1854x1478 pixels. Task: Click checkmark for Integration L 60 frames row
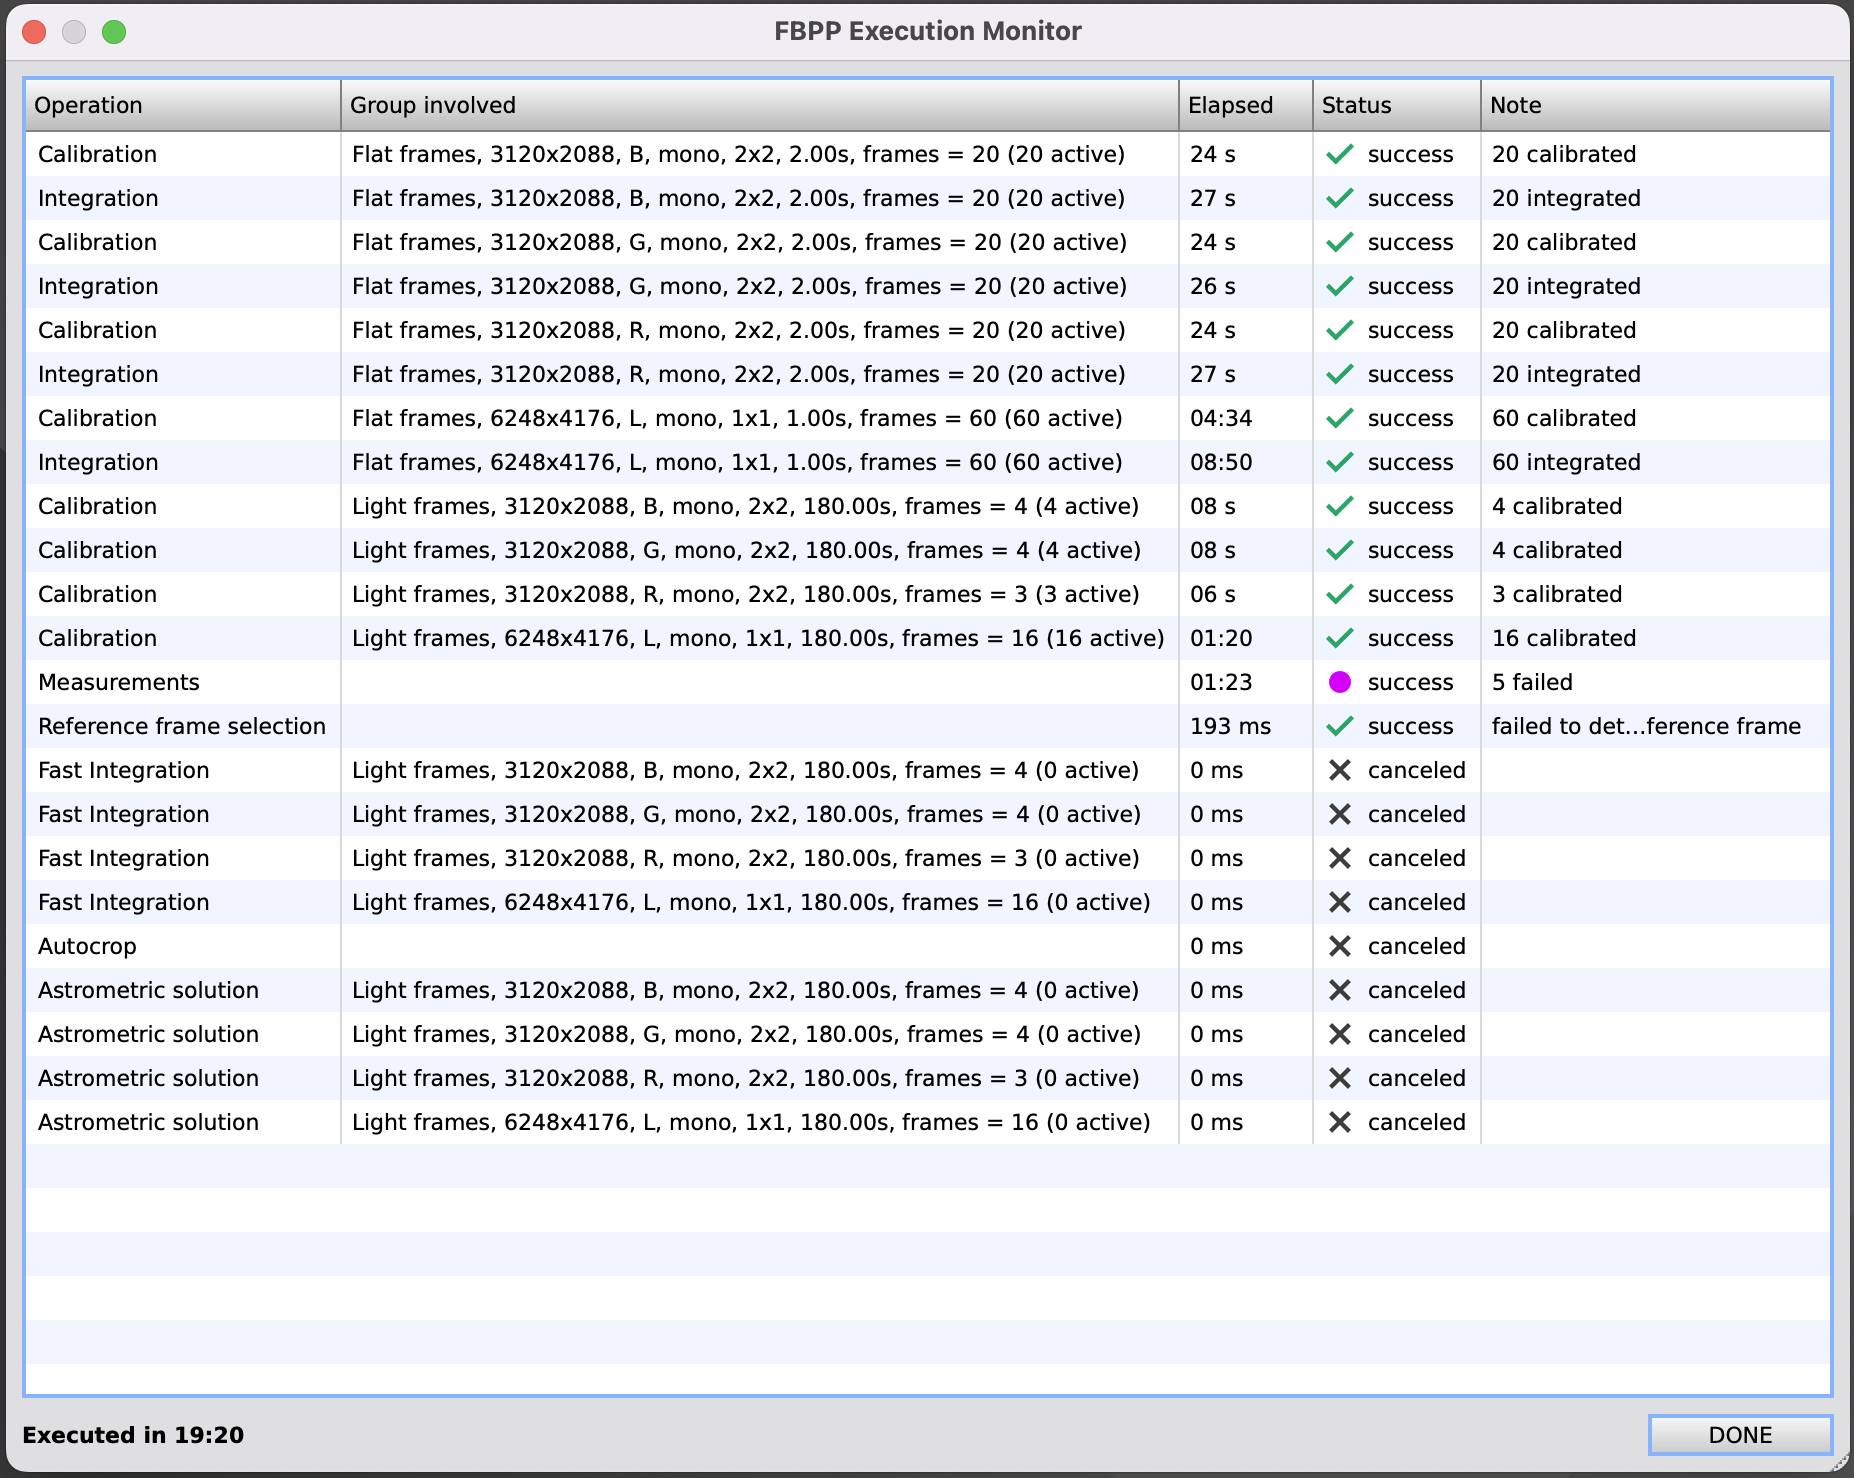pyautogui.click(x=1339, y=462)
